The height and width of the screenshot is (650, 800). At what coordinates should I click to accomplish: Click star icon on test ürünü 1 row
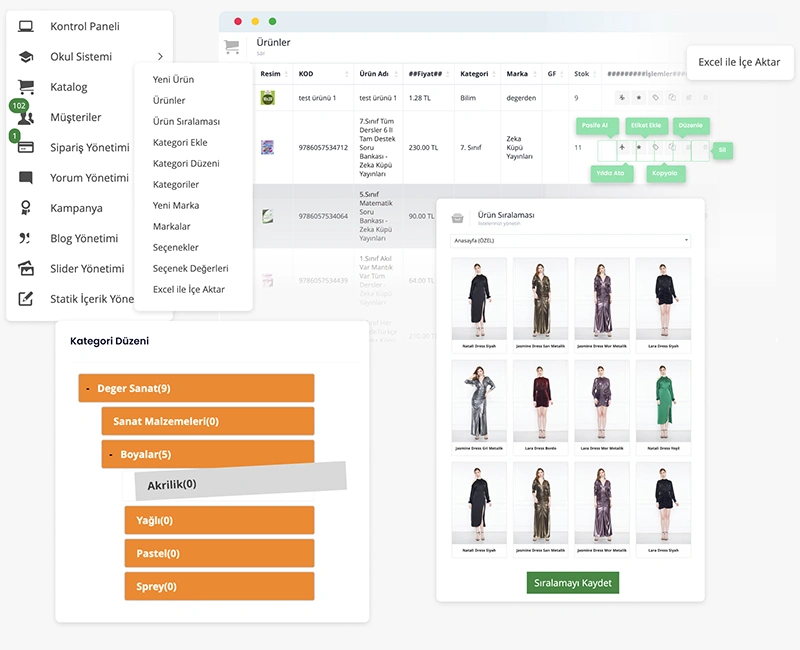pyautogui.click(x=638, y=97)
